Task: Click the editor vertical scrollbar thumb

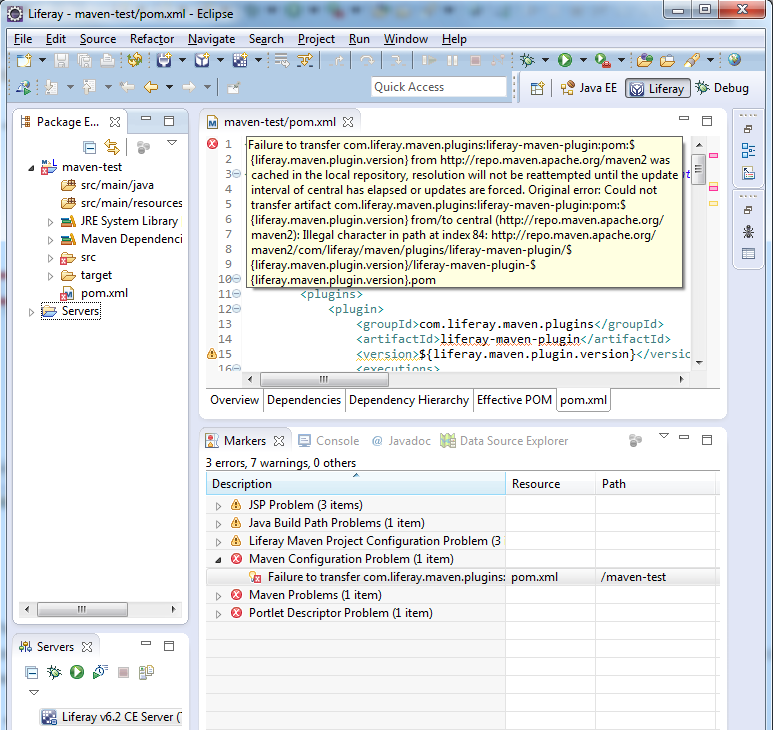Action: pos(698,169)
